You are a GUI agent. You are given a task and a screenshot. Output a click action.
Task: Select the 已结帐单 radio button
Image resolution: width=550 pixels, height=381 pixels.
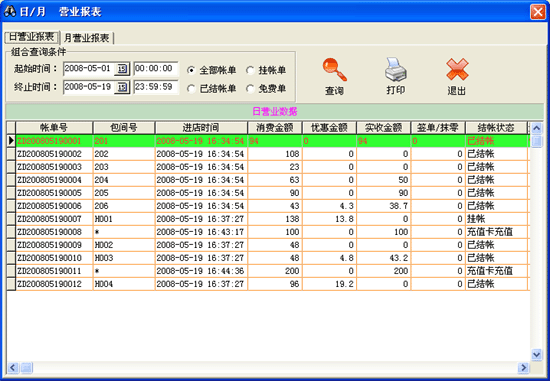[x=191, y=89]
